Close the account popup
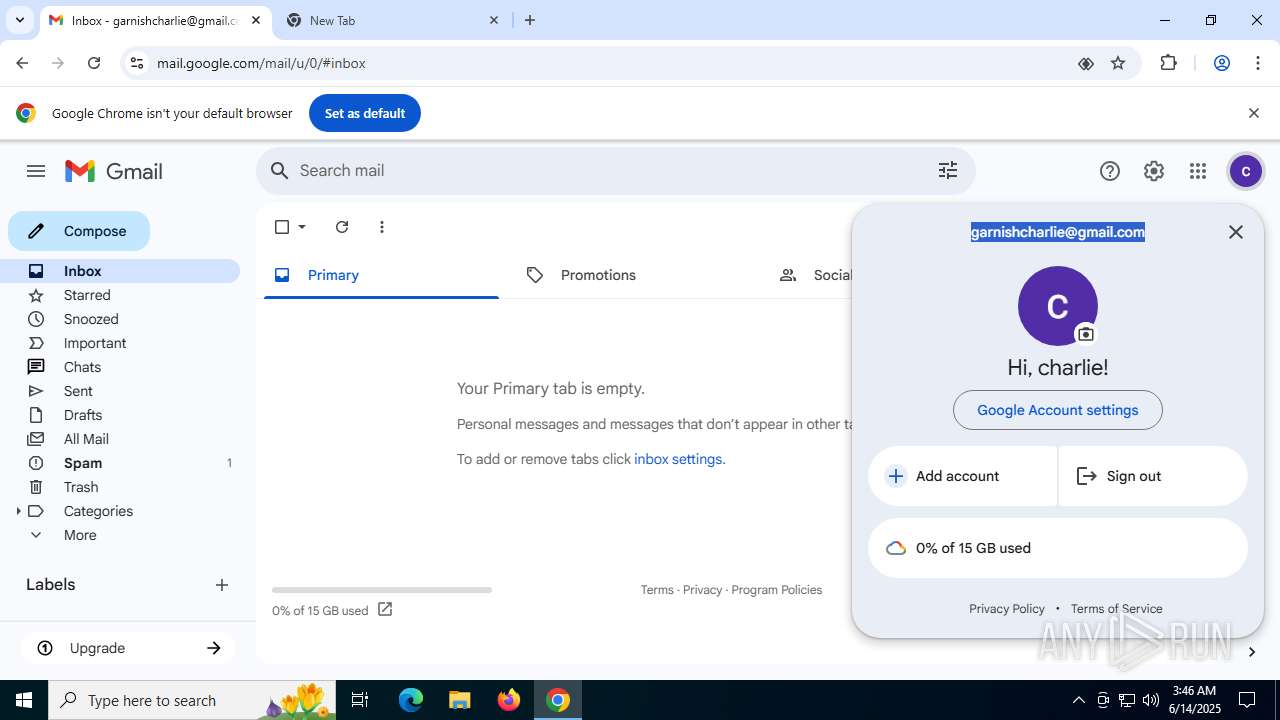Screen dimensions: 1280x720 (1236, 232)
